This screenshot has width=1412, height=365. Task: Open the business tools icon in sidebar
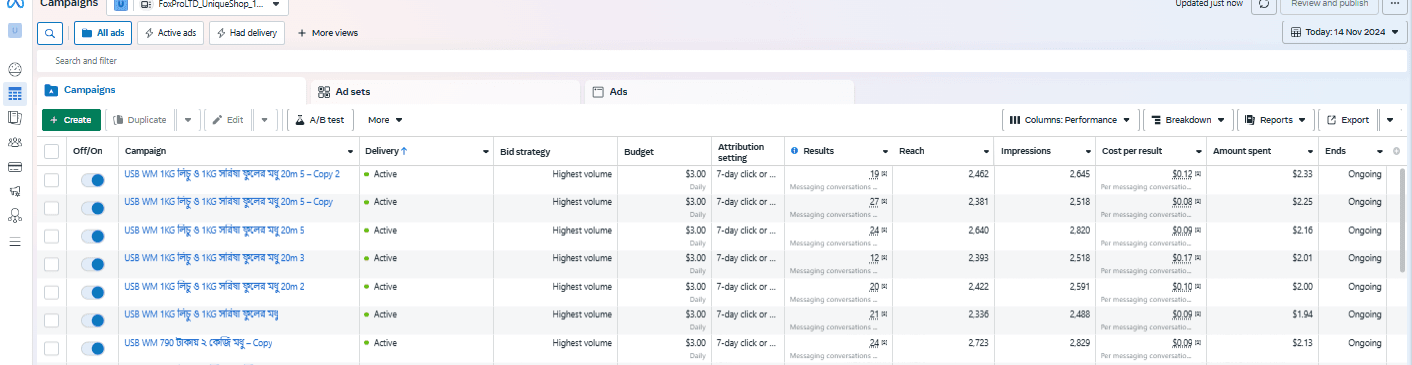(14, 215)
